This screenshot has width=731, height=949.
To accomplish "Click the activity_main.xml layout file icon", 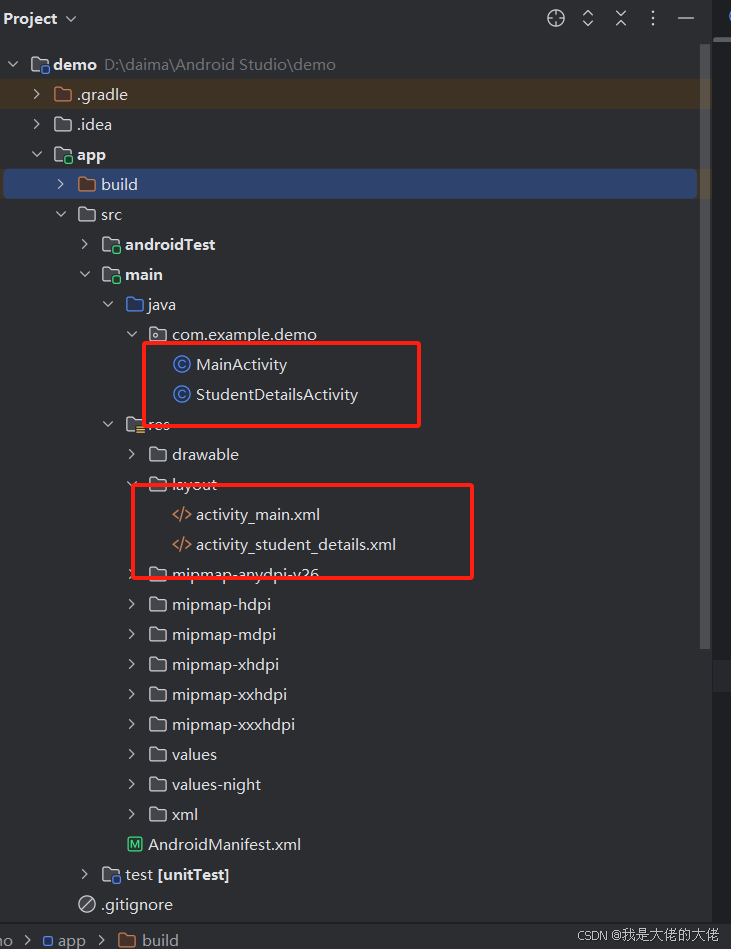I will point(181,514).
